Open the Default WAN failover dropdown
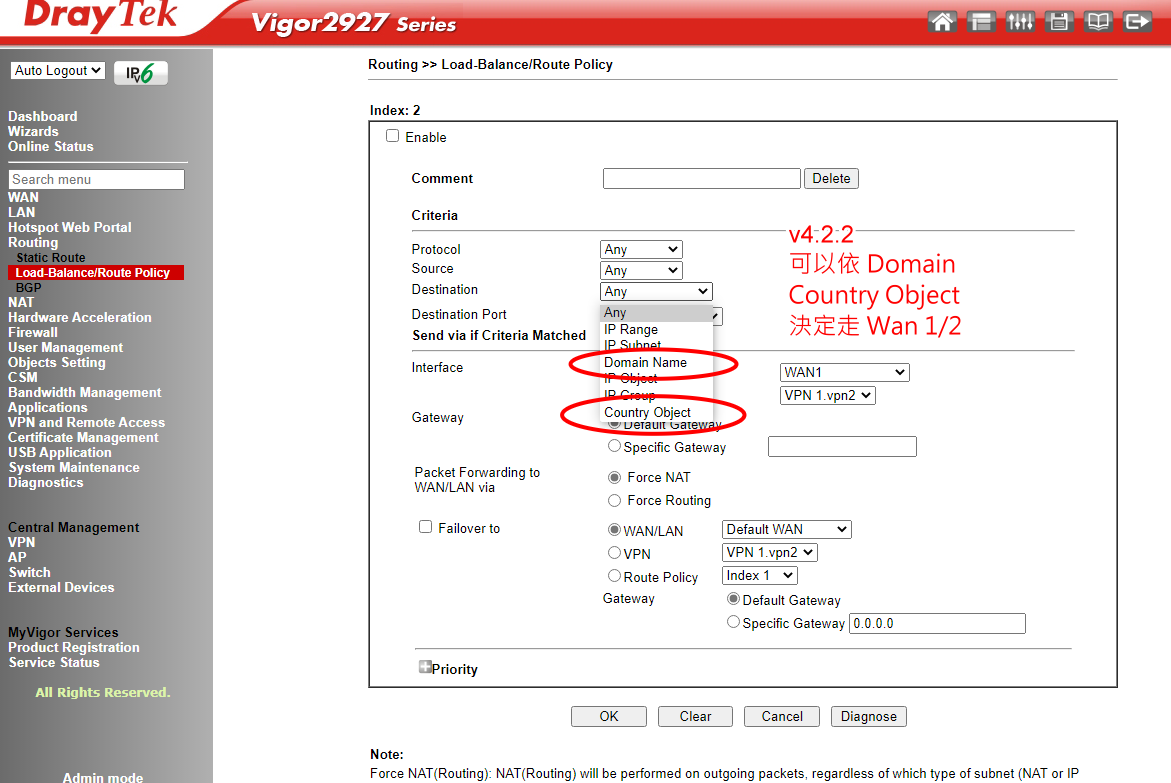The width and height of the screenshot is (1171, 783). pos(786,529)
